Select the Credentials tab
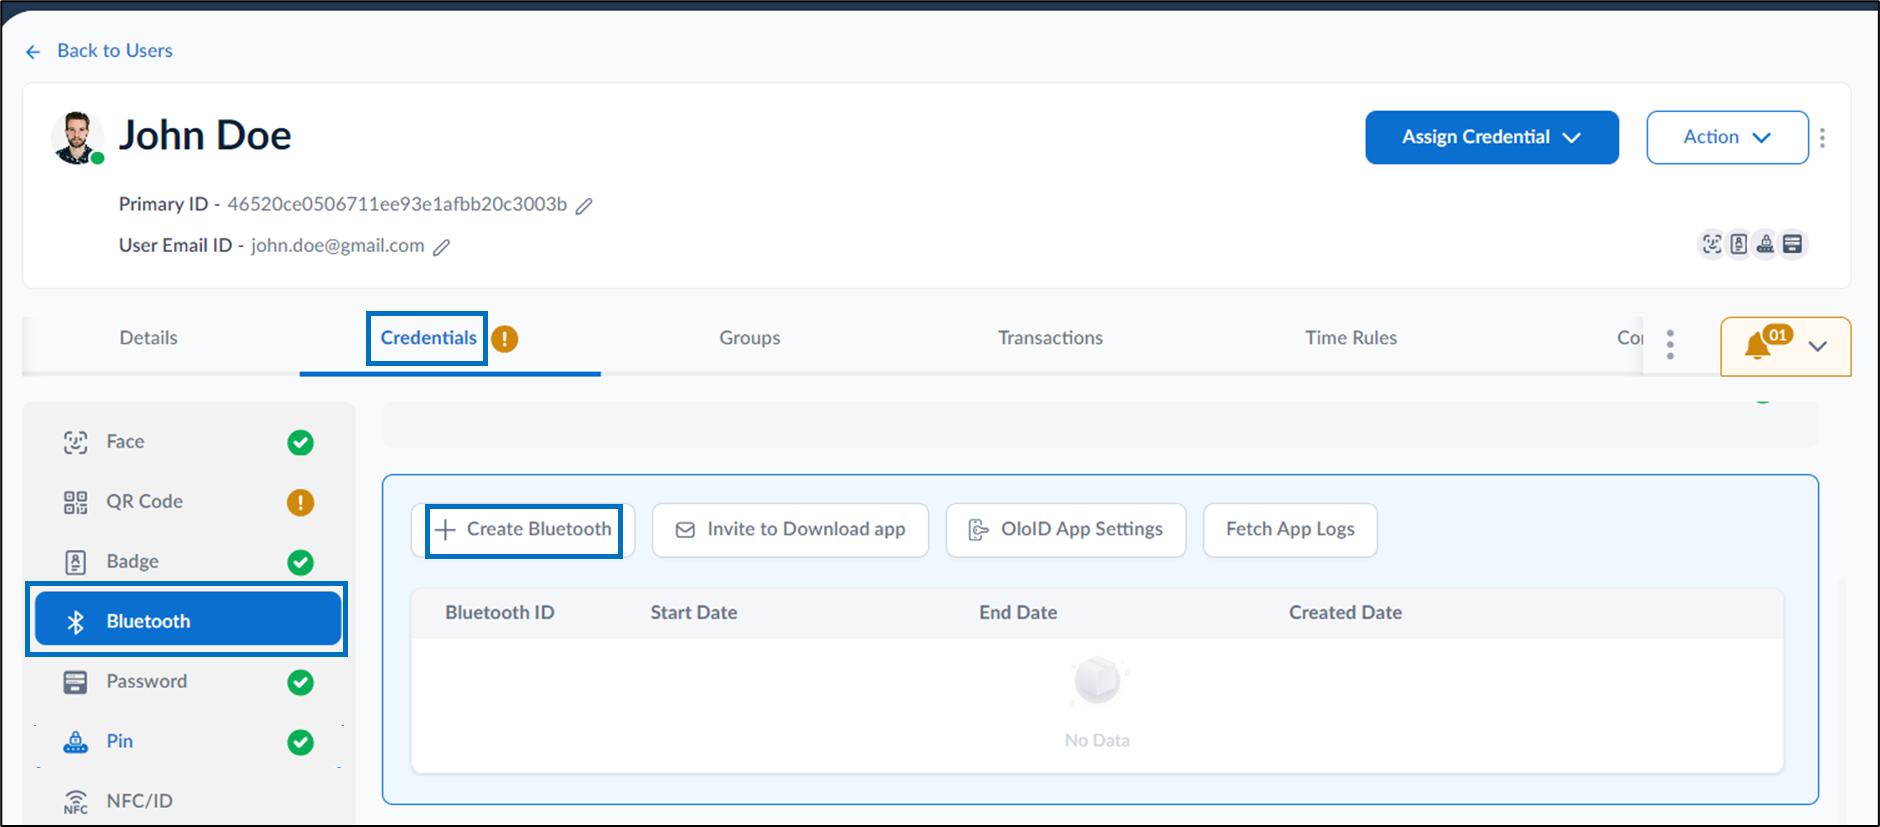The width and height of the screenshot is (1880, 827). 428,338
